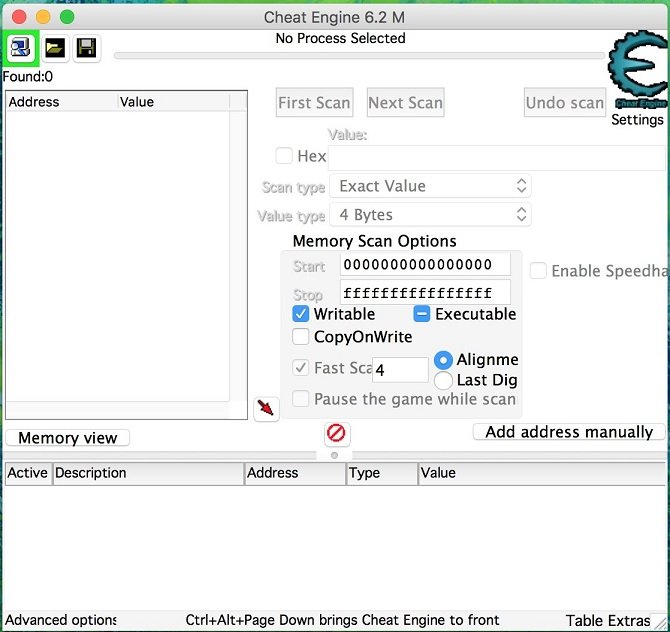Screen dimensions: 670x632
Task: Click the Start address input field
Action: coord(425,265)
